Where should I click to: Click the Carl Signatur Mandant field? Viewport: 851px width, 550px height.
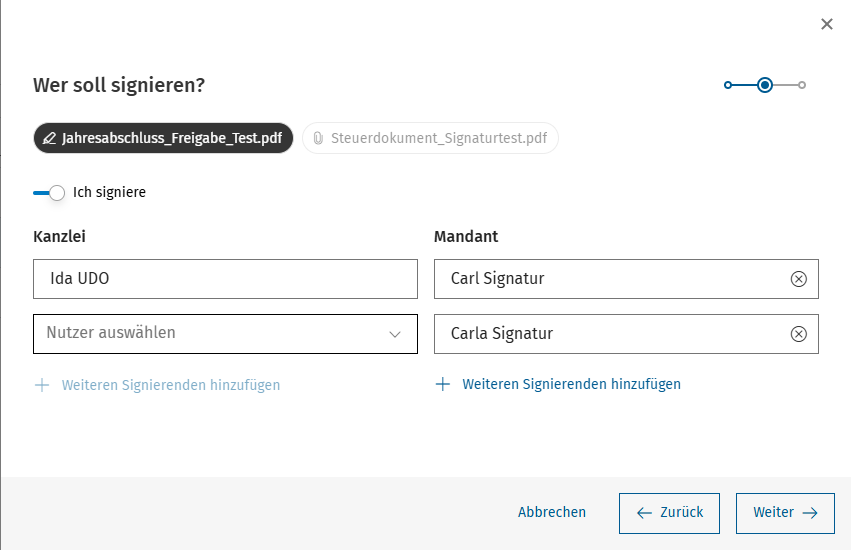coord(626,279)
